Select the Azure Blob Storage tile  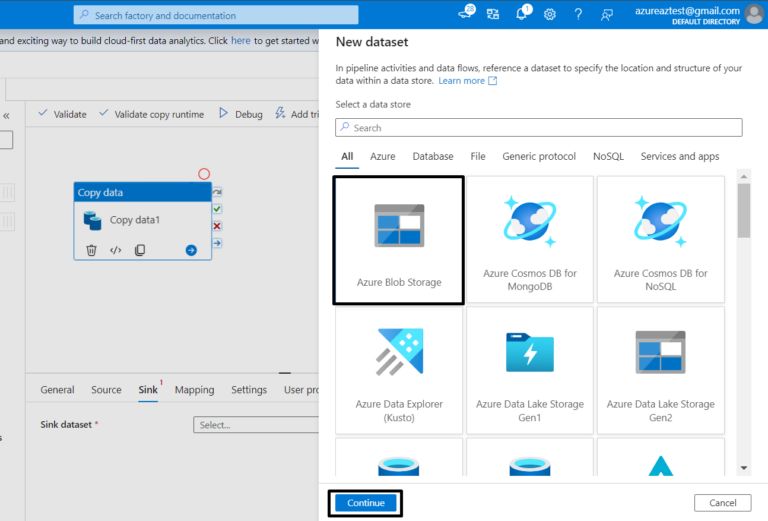coord(399,240)
